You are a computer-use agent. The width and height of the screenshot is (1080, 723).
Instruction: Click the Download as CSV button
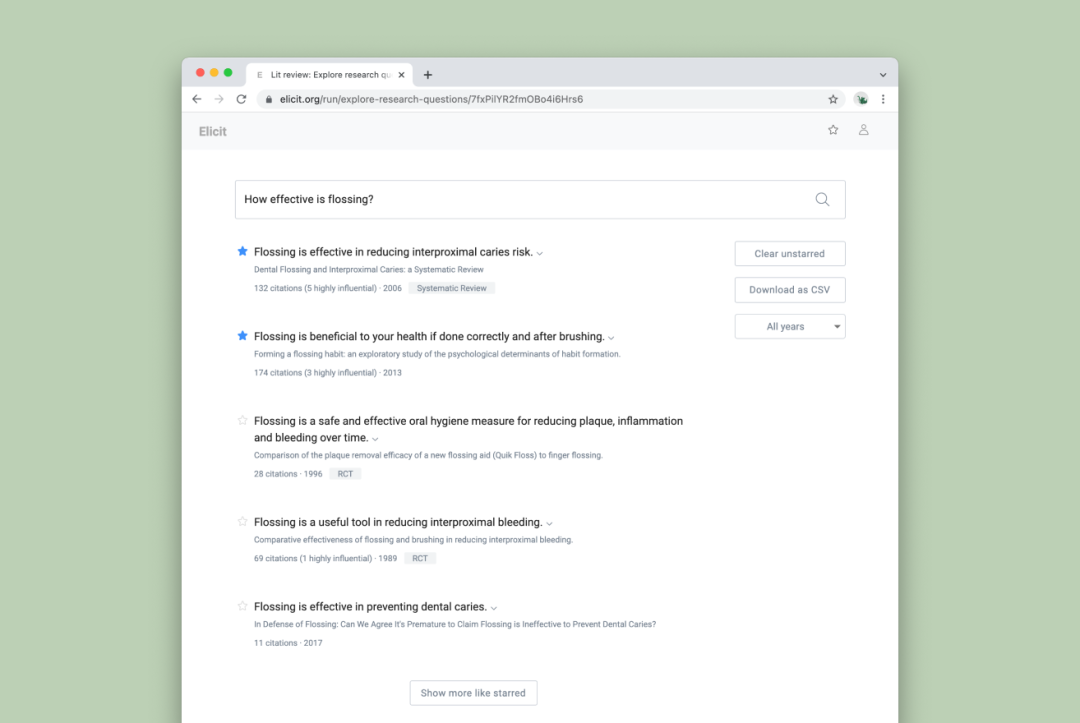point(789,290)
